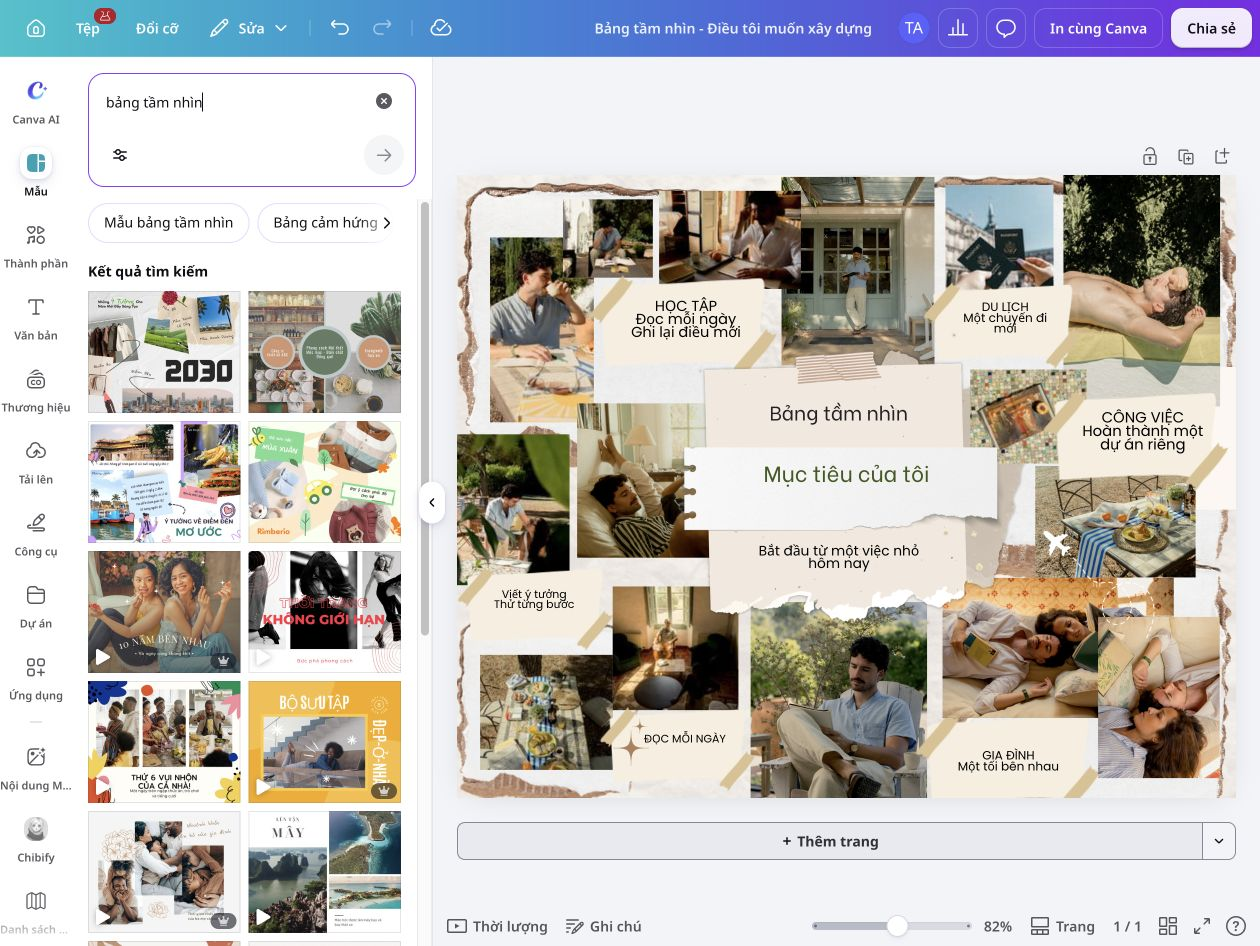Collapse the side panel with arrow
The image size is (1260, 946).
(431, 502)
